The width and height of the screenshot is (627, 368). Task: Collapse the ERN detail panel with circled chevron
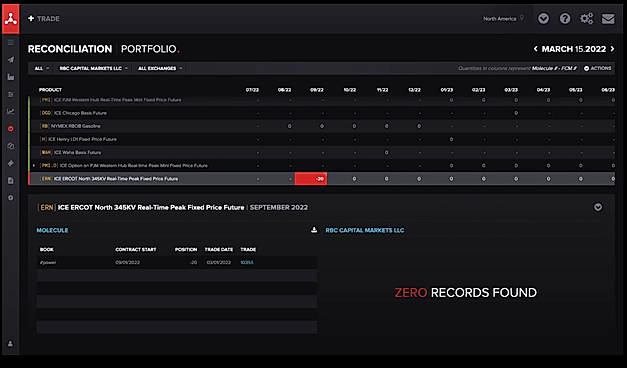click(598, 207)
